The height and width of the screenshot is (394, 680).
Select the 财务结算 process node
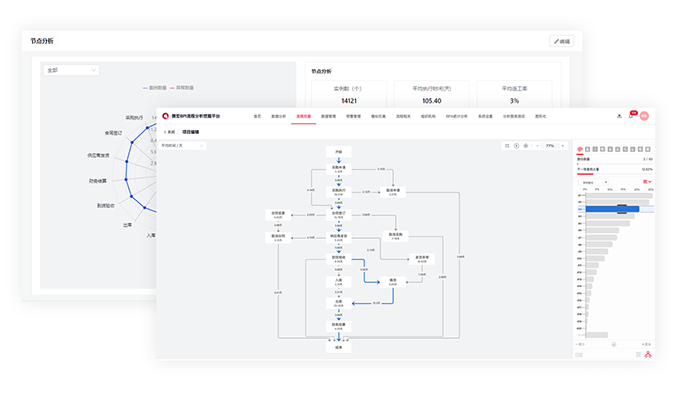pos(339,326)
